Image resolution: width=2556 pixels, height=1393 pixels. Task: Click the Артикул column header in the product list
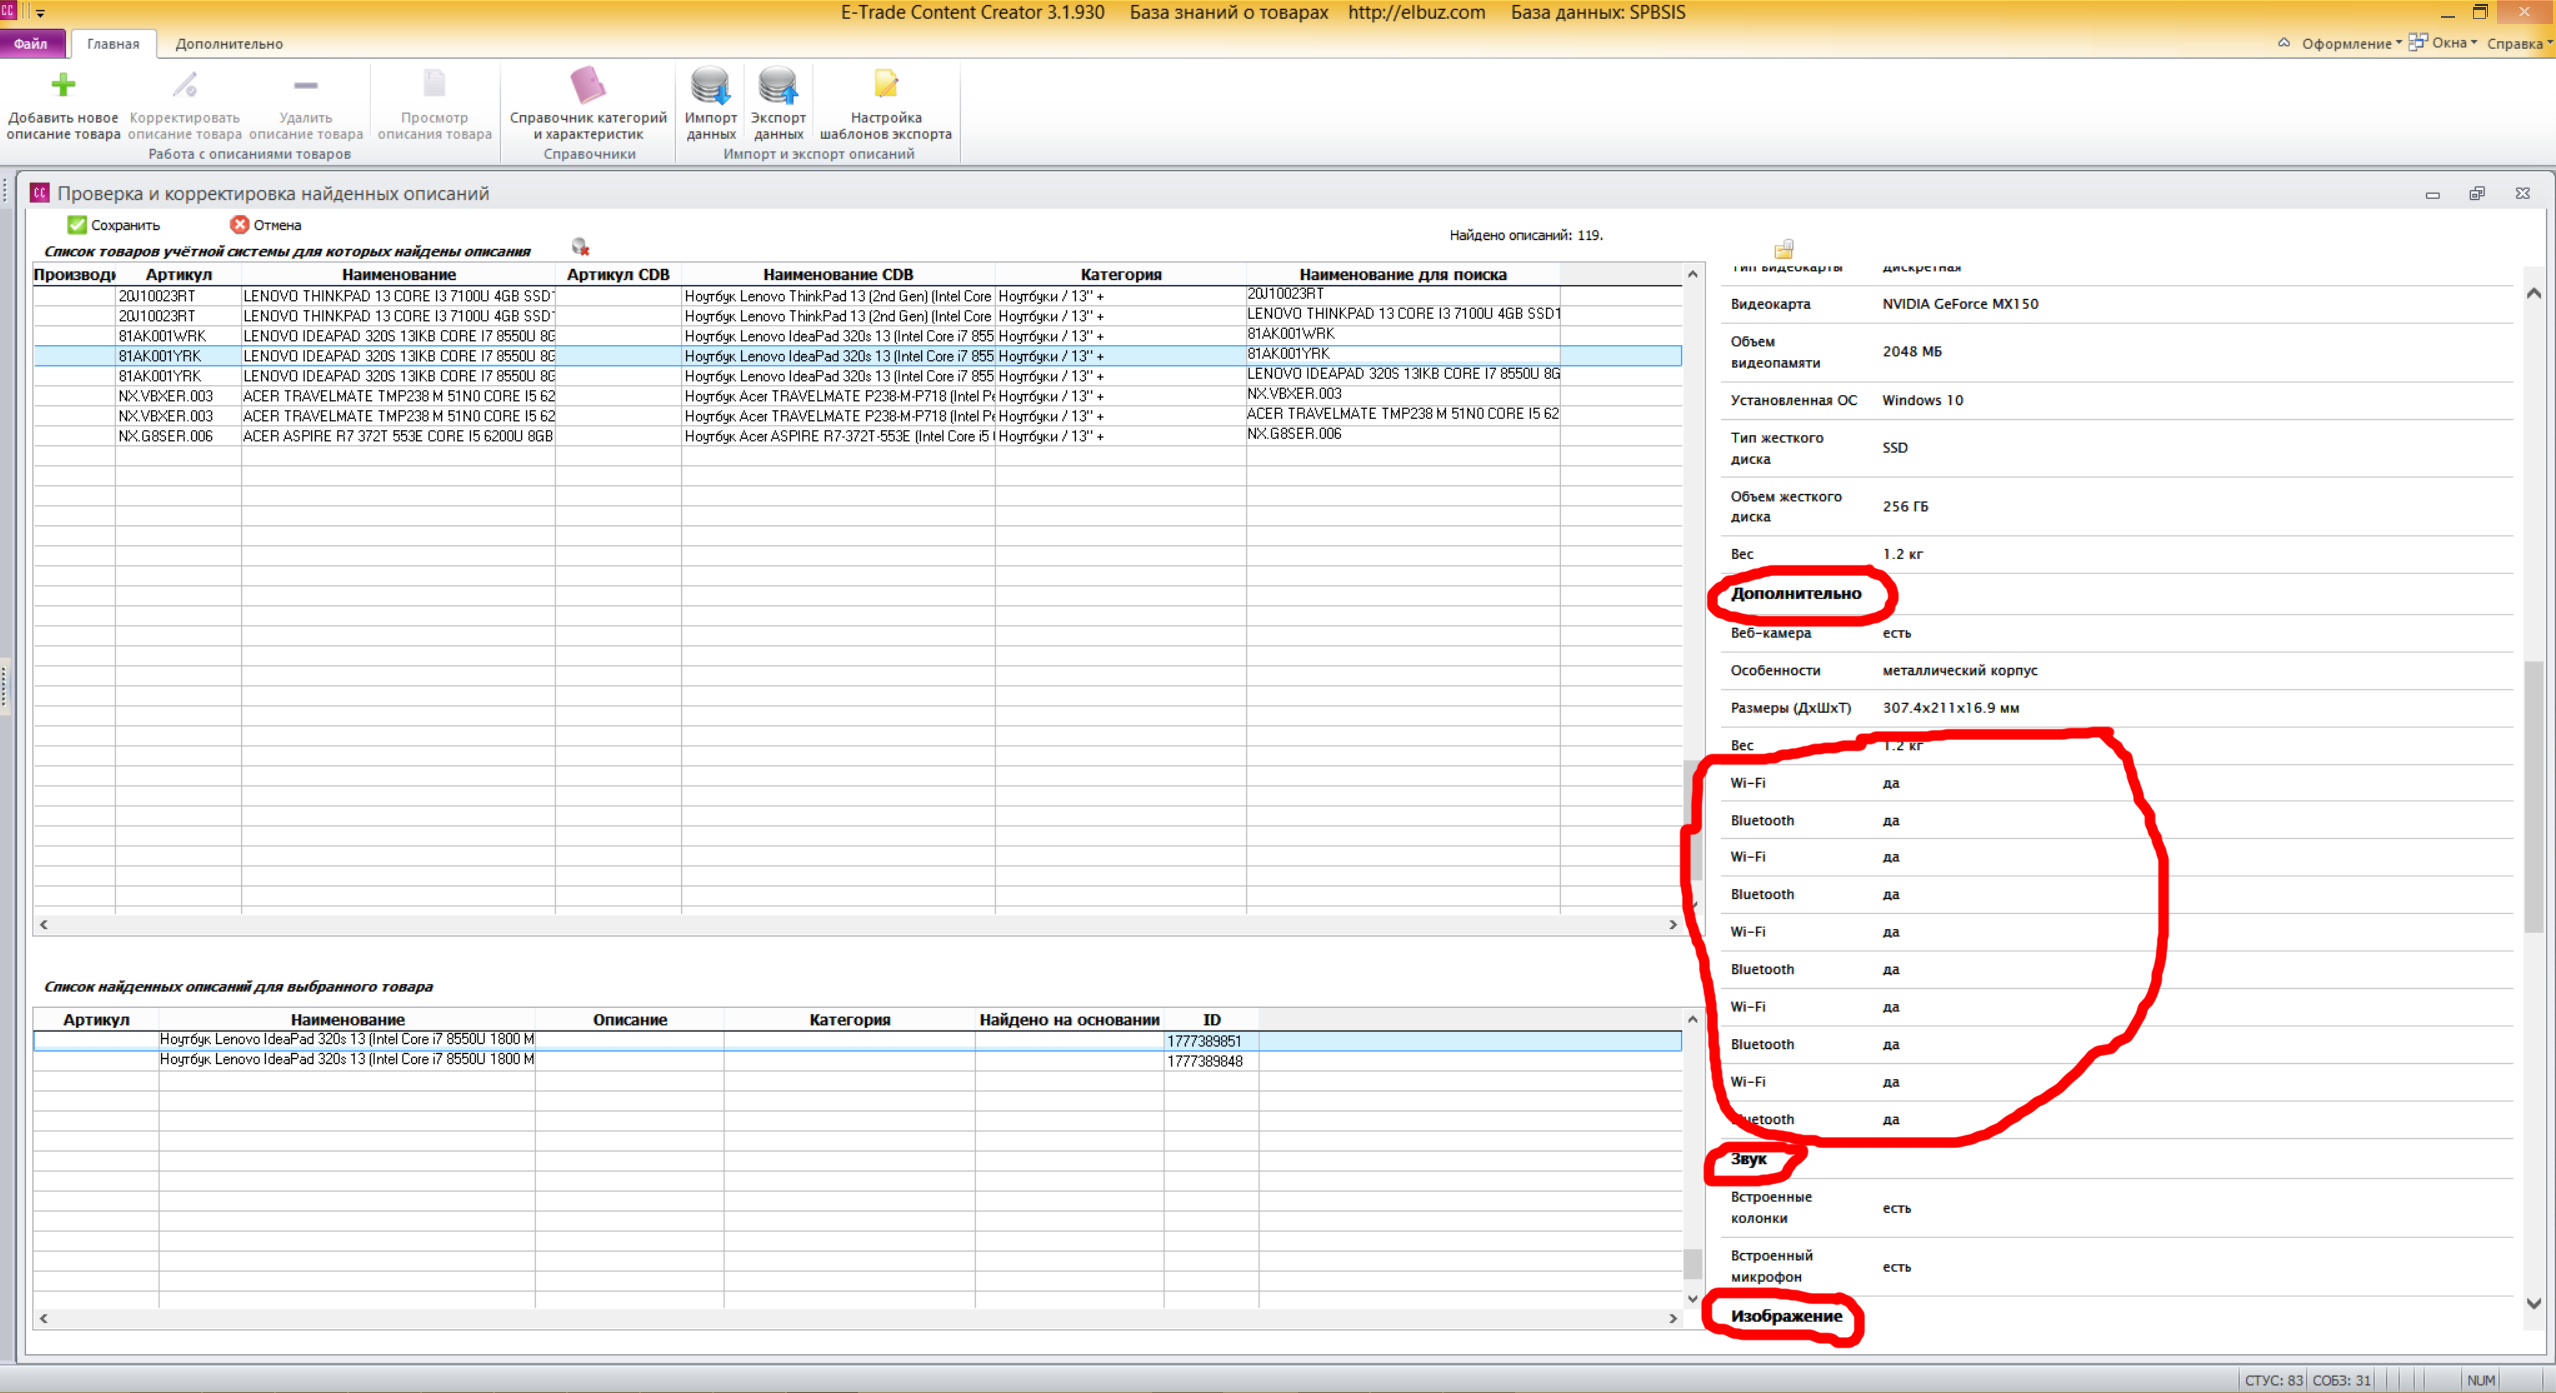[178, 274]
